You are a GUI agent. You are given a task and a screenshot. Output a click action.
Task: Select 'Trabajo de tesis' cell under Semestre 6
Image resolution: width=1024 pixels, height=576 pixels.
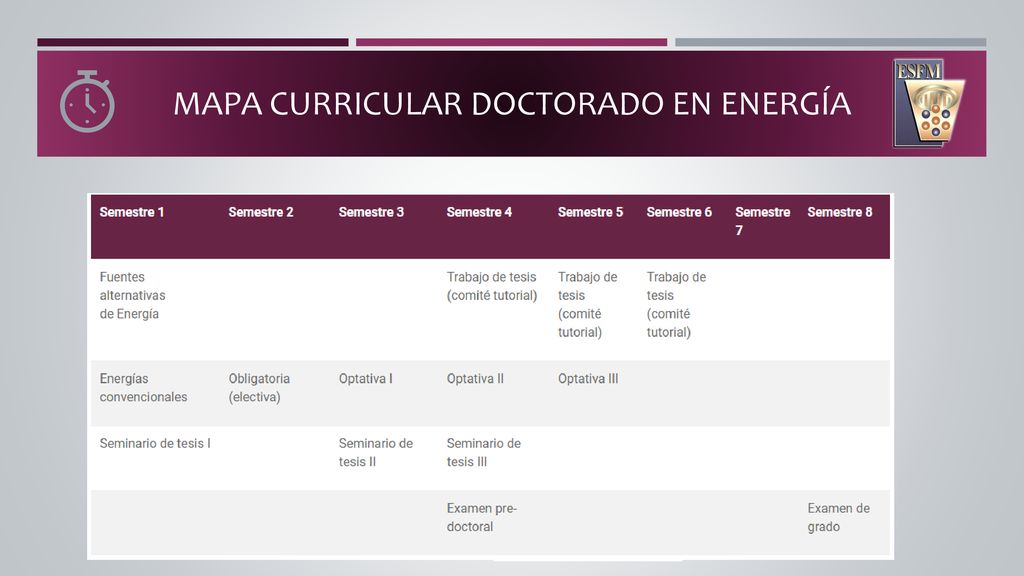(x=677, y=304)
